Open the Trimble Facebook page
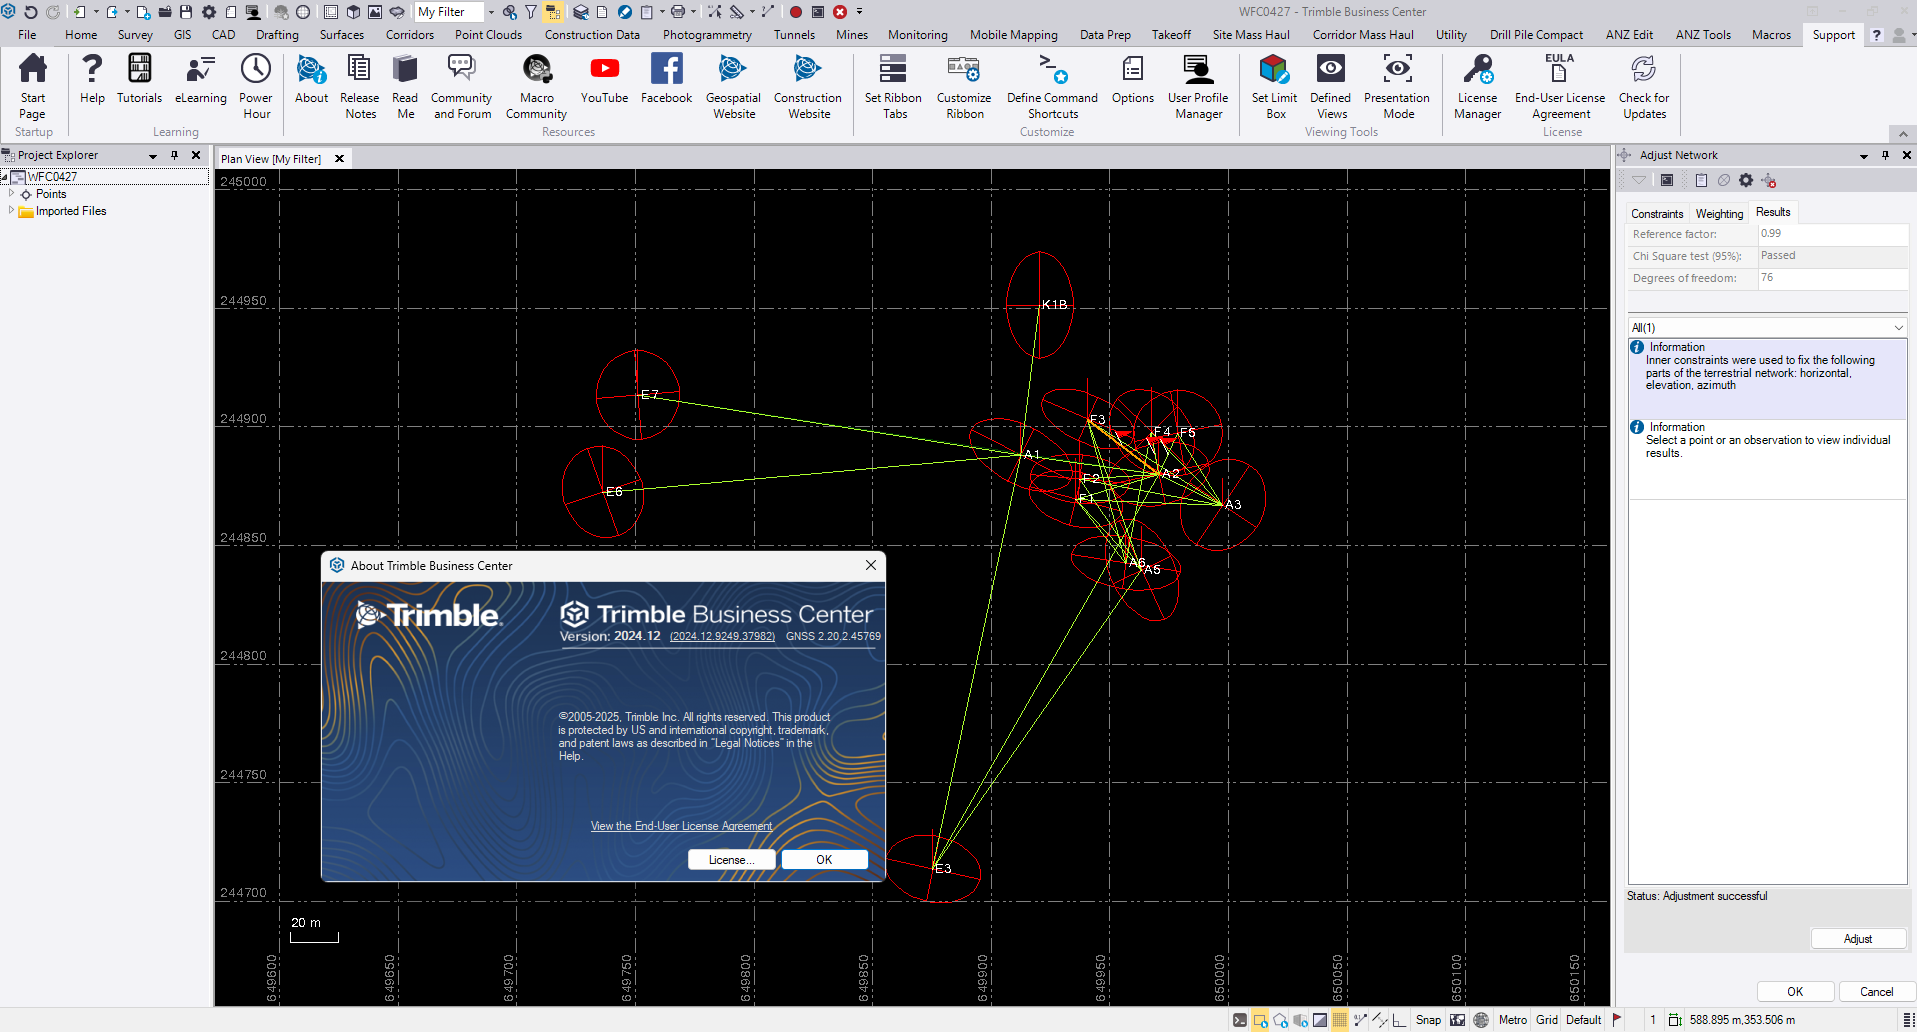Viewport: 1917px width, 1032px height. 666,79
